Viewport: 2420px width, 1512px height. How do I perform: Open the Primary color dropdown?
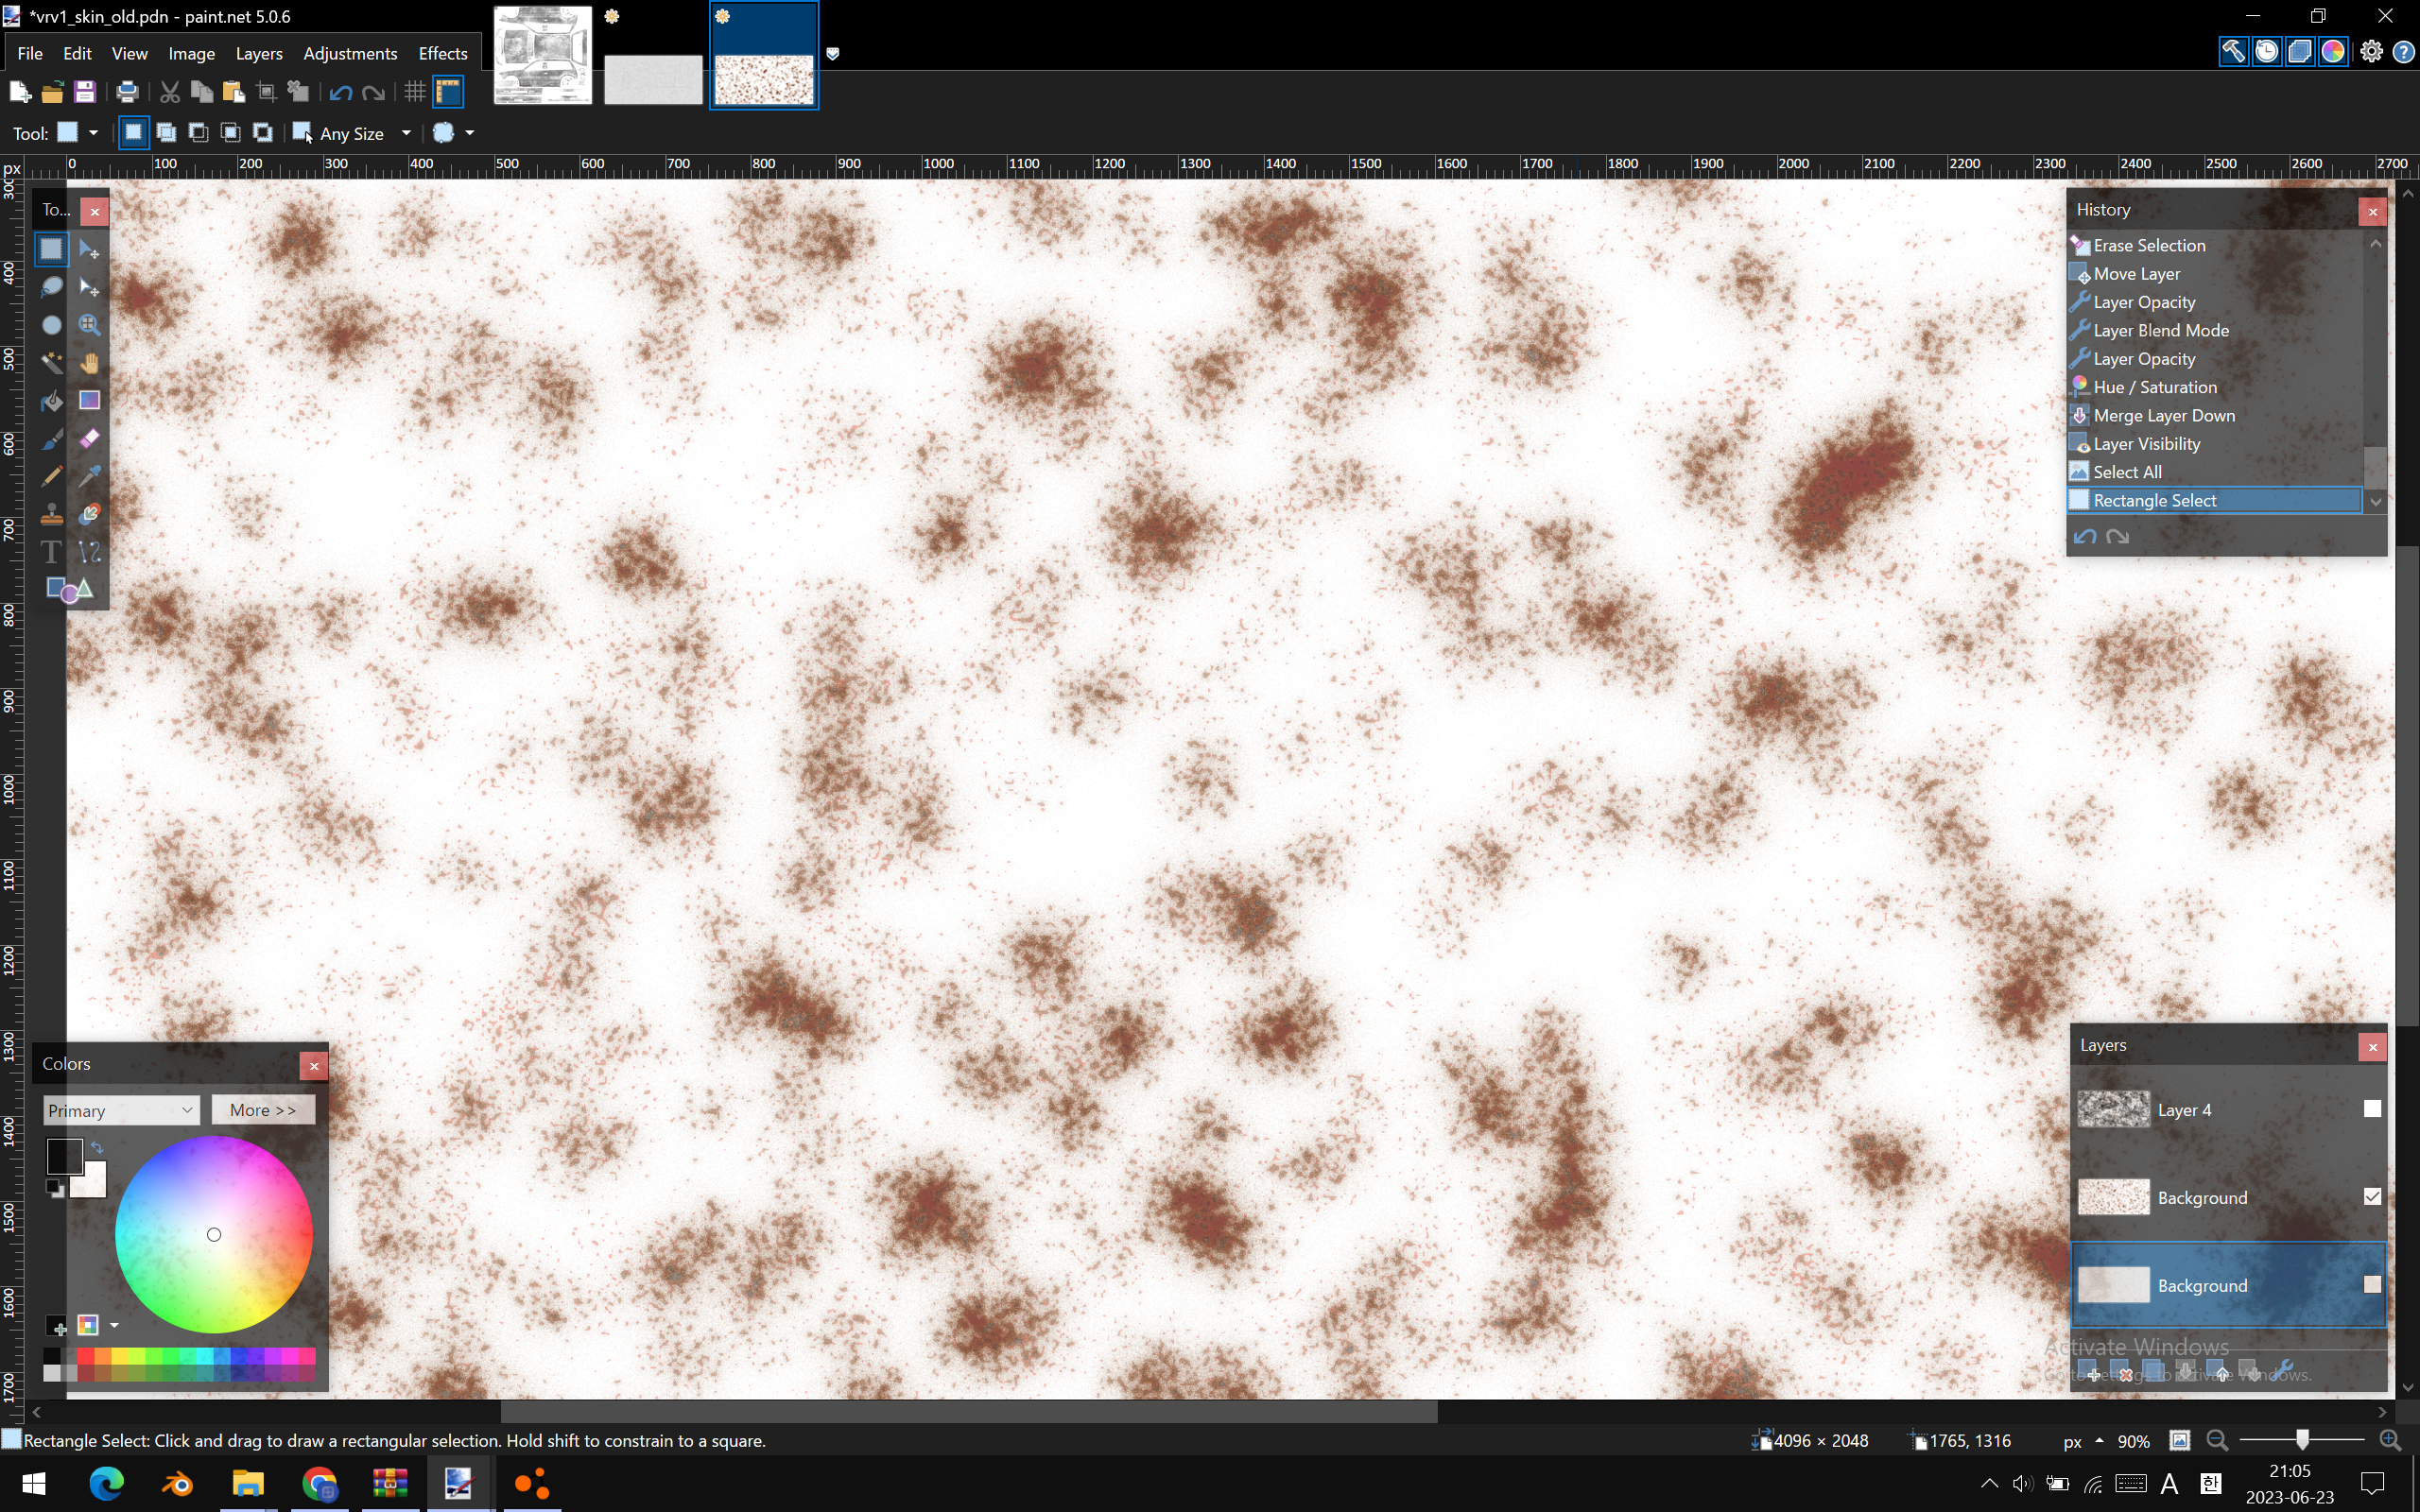coord(121,1110)
